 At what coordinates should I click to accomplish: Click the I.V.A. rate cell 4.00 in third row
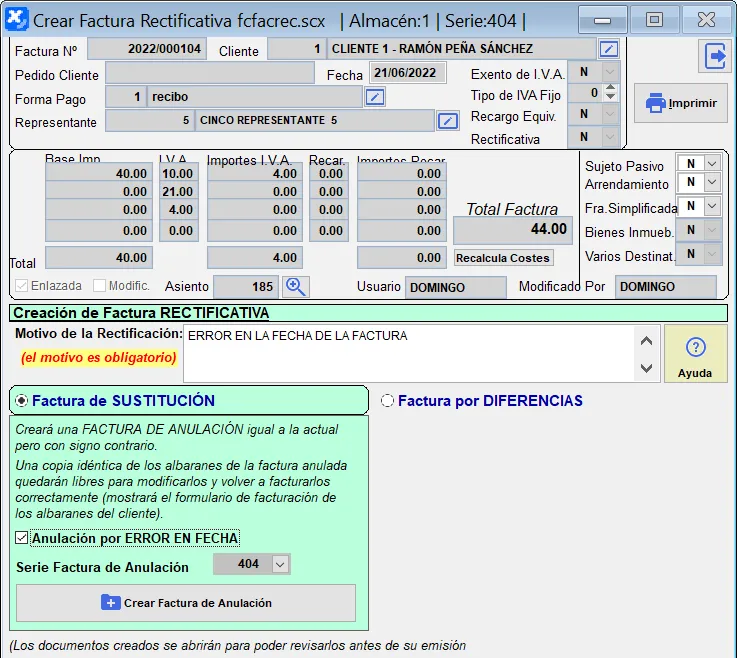(x=179, y=210)
